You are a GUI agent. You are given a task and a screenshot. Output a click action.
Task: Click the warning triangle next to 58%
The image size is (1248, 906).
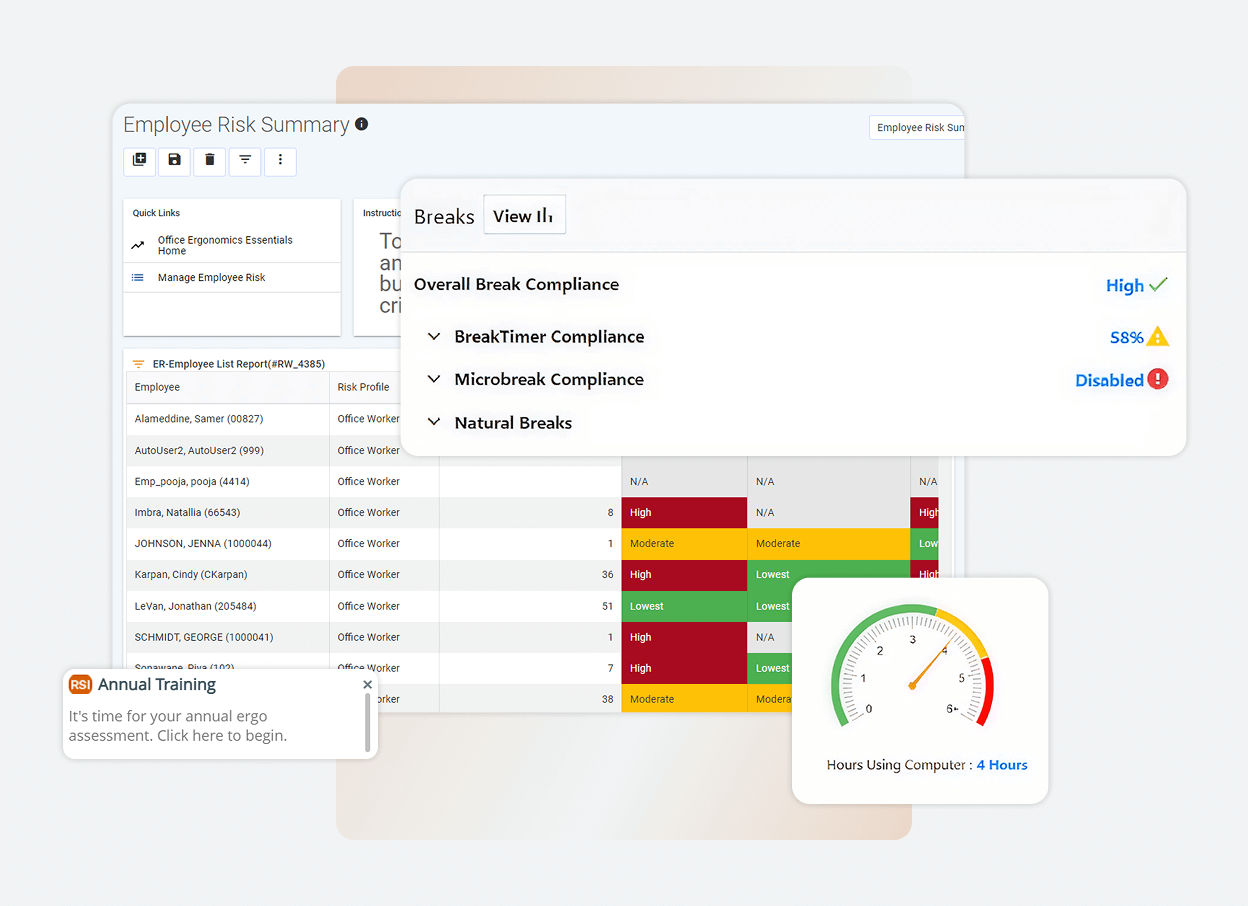point(1160,337)
